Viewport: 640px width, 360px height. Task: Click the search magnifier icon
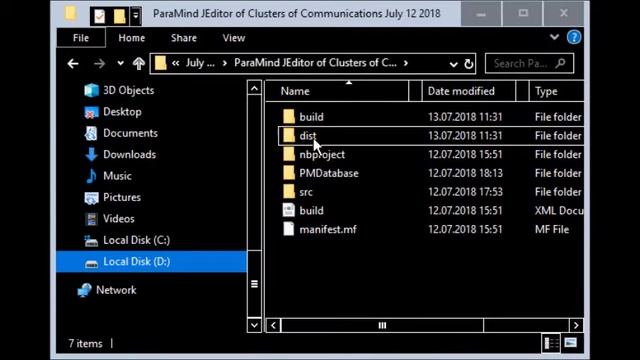point(561,63)
